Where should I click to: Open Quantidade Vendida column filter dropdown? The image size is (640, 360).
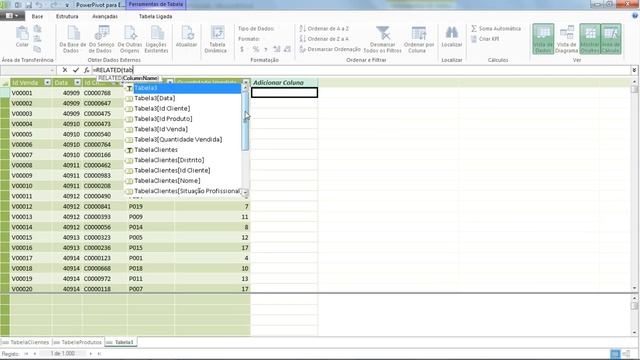(x=245, y=83)
